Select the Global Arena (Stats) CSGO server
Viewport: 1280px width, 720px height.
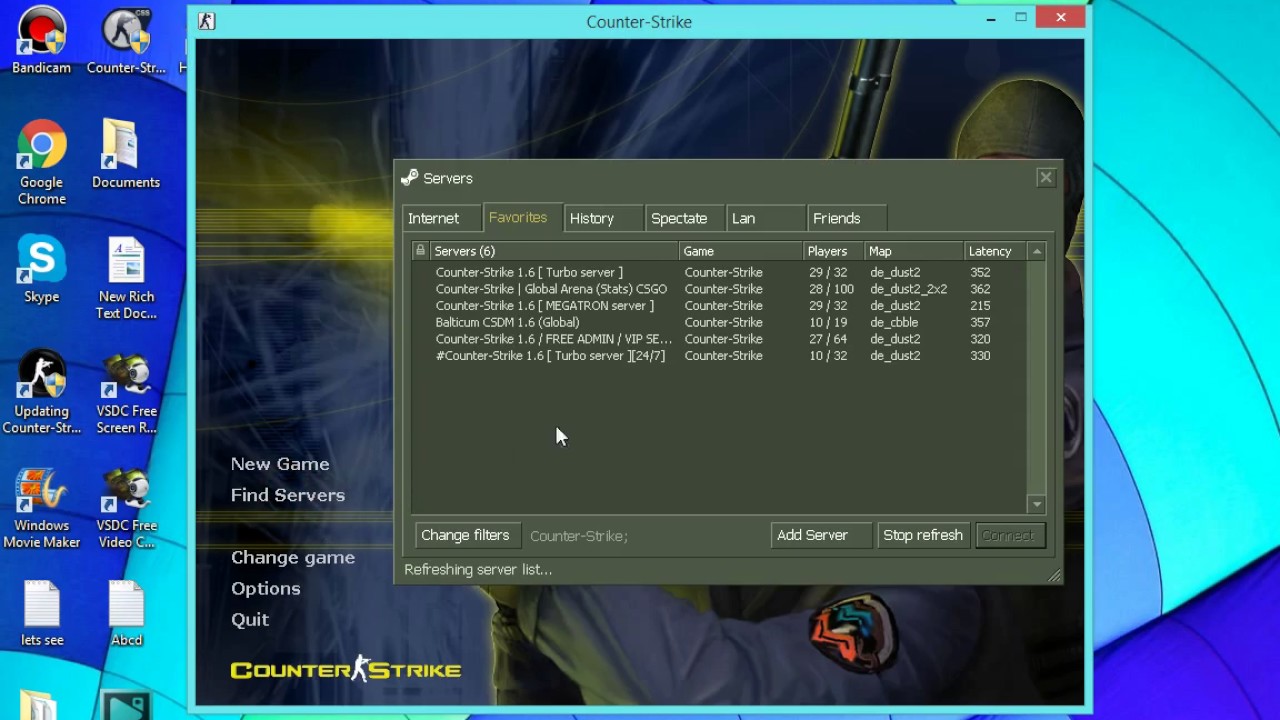(719, 289)
